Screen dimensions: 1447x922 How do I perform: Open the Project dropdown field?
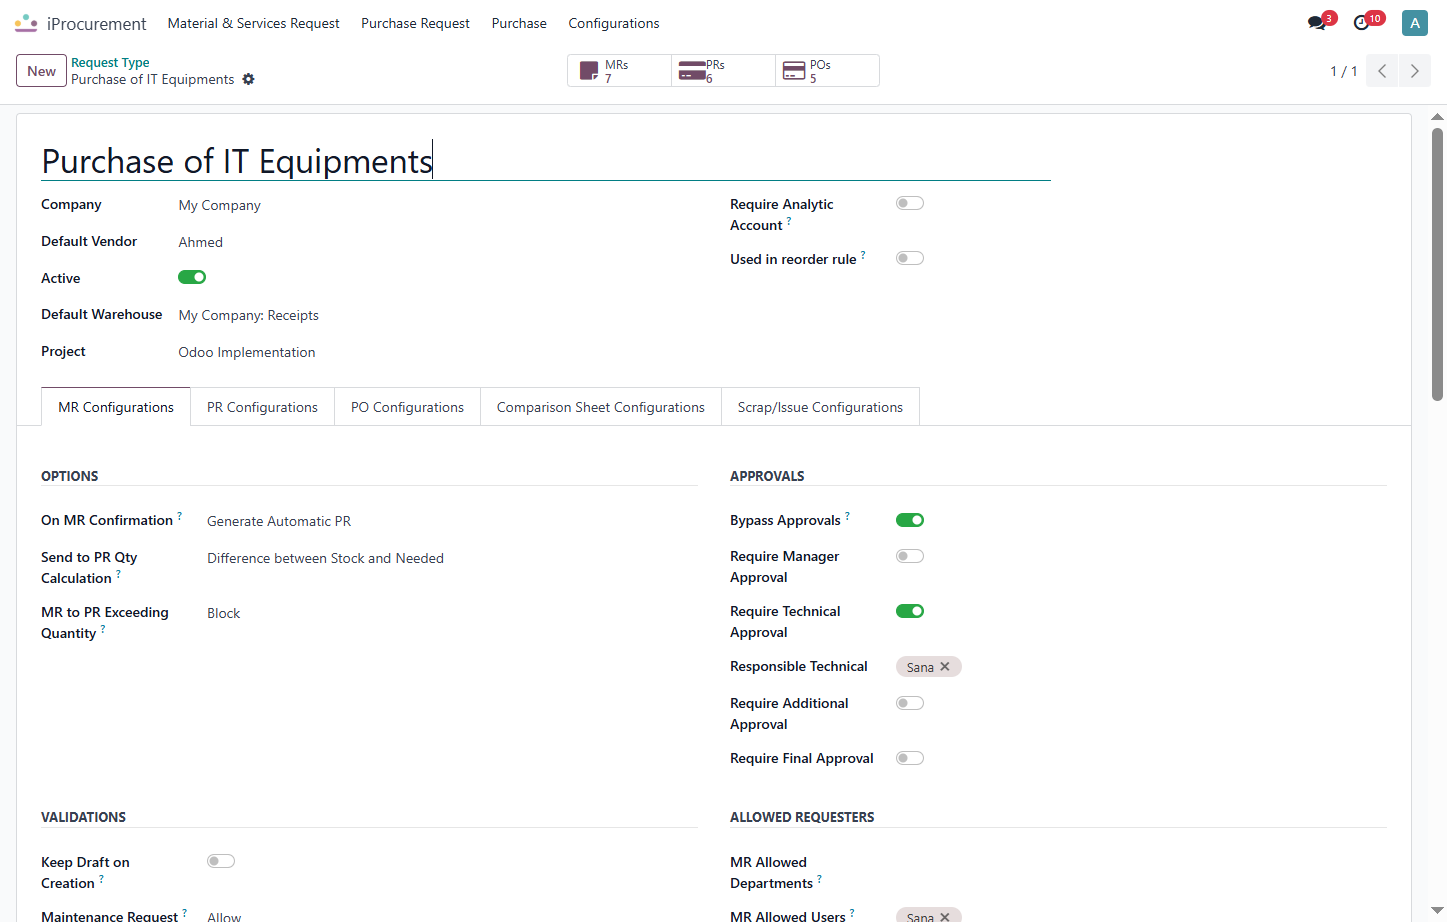pos(438,352)
